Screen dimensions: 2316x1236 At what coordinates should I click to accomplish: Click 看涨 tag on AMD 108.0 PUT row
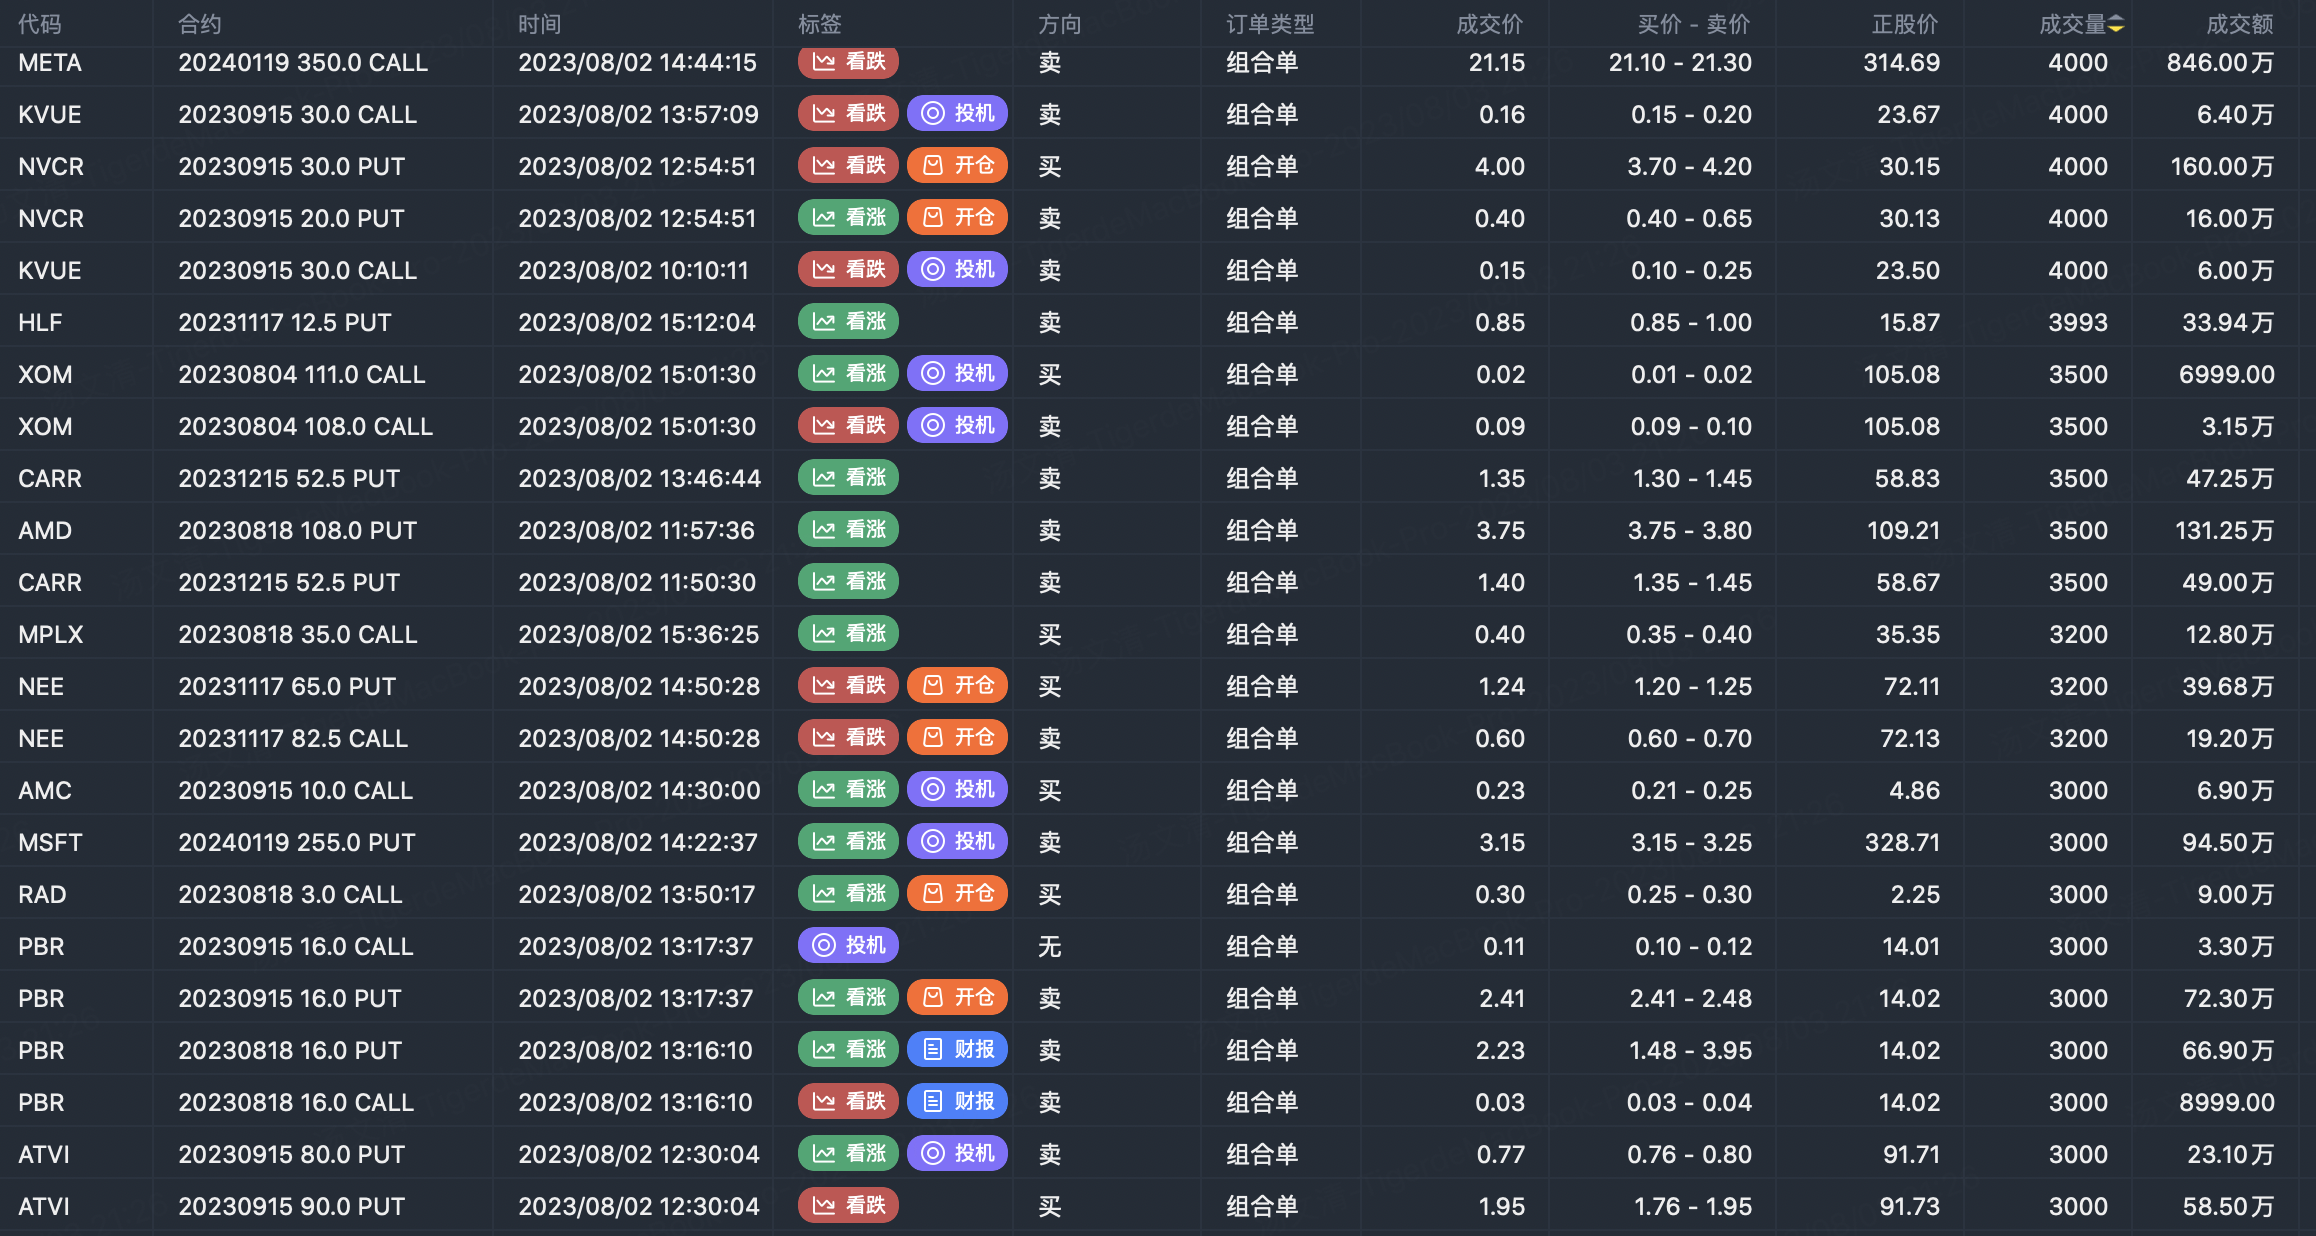(x=848, y=529)
